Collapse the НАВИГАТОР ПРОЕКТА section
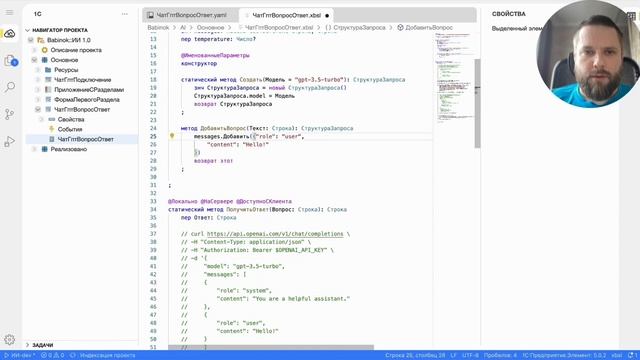Image resolution: width=640 pixels, height=360 pixels. [28, 30]
